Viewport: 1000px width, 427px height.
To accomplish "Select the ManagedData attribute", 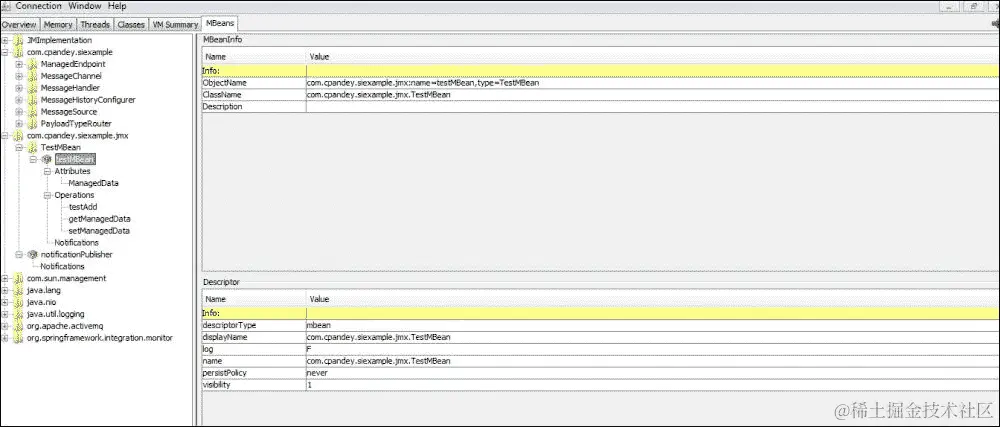I will (94, 183).
